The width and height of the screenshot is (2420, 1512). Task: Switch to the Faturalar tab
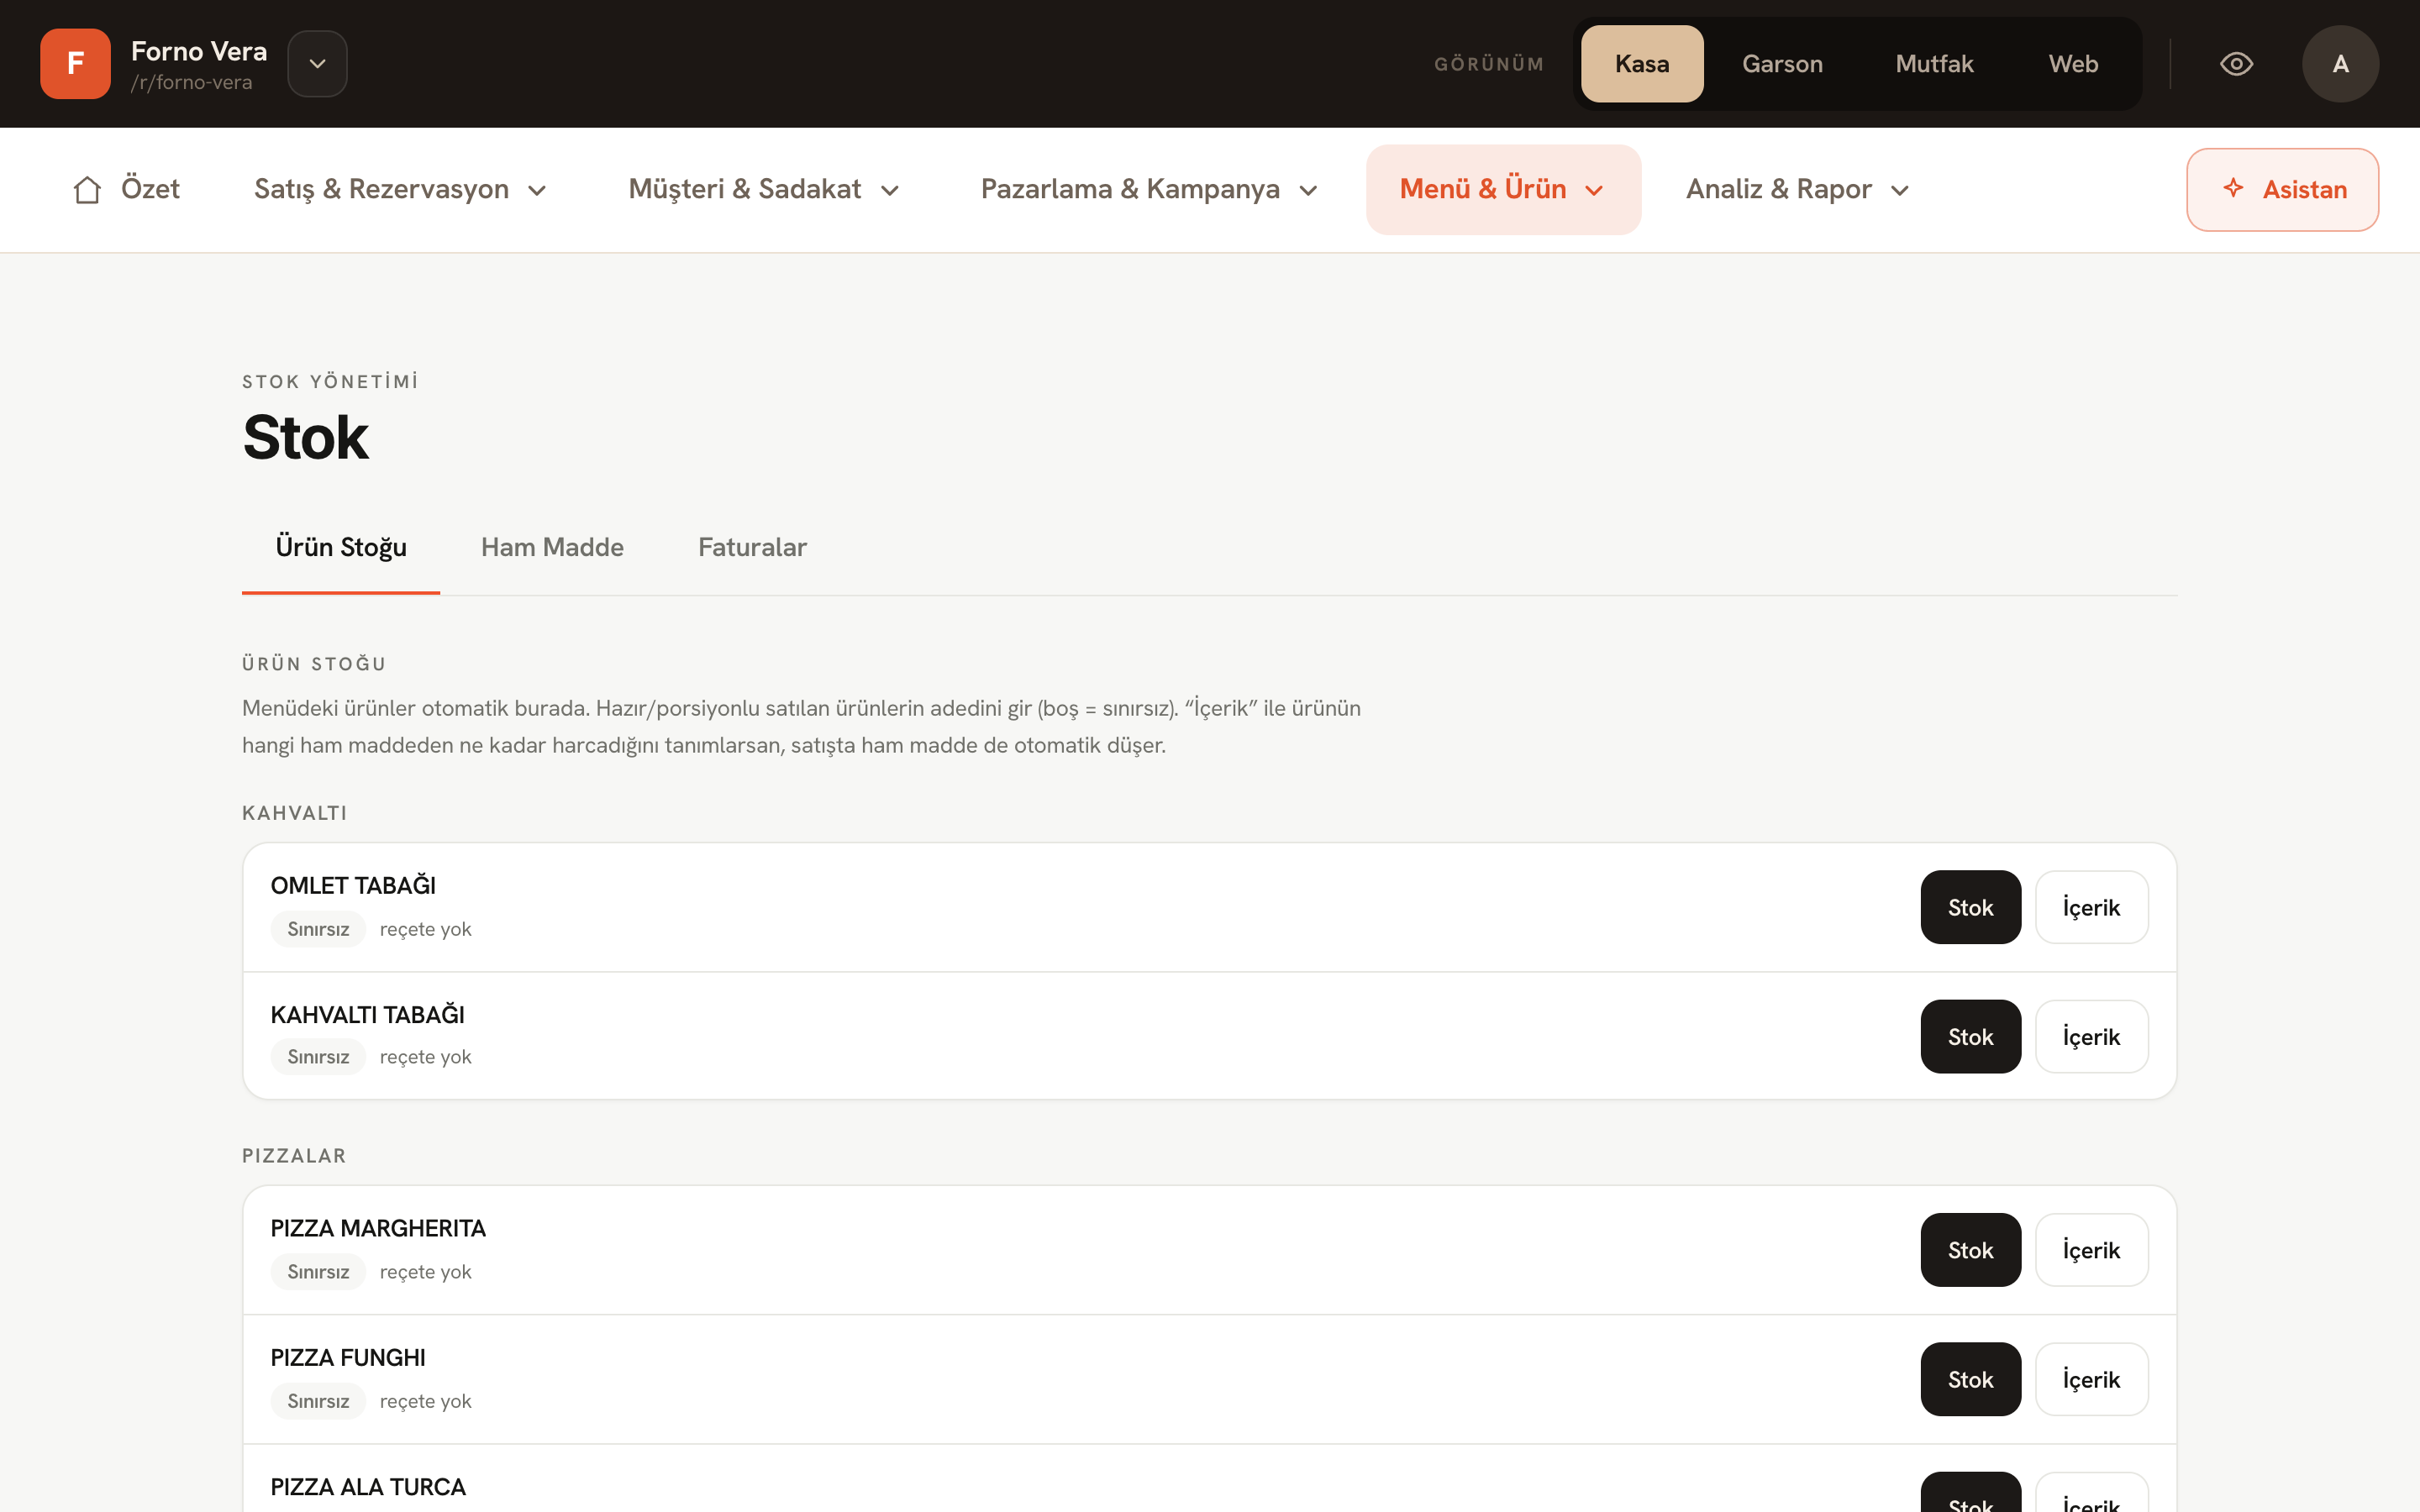(x=752, y=547)
